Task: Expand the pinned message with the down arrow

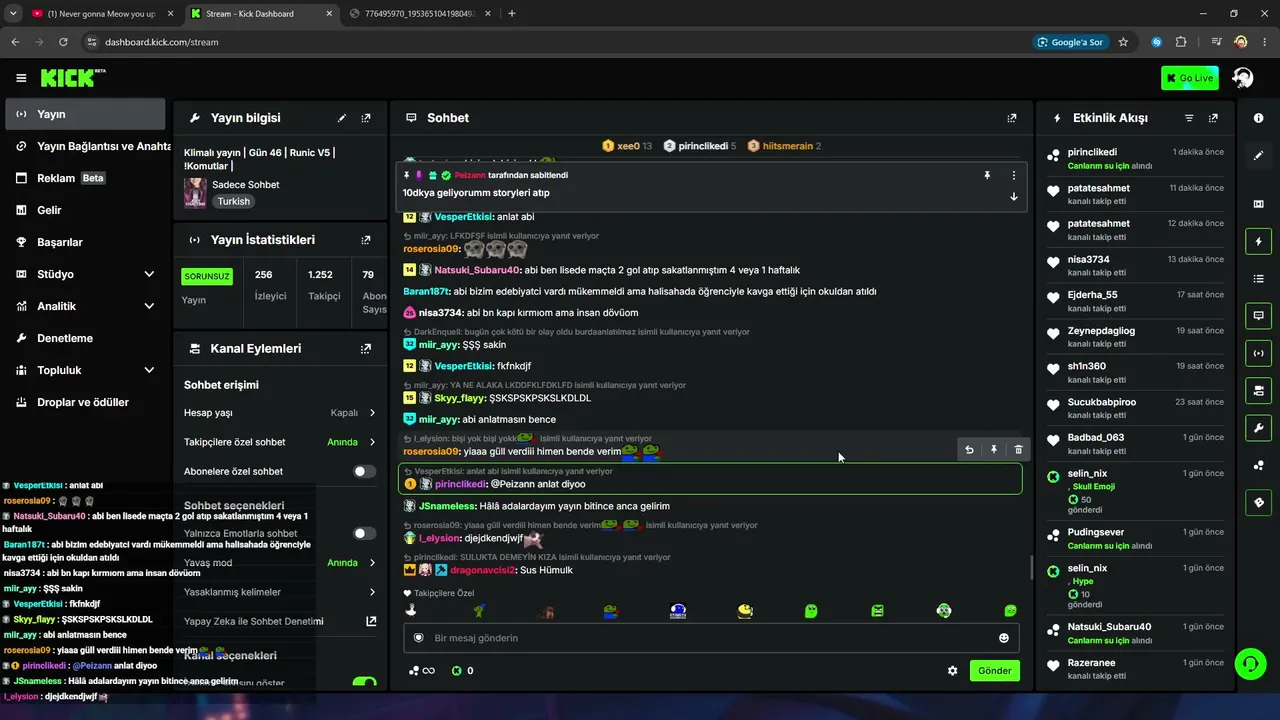Action: click(x=1013, y=196)
